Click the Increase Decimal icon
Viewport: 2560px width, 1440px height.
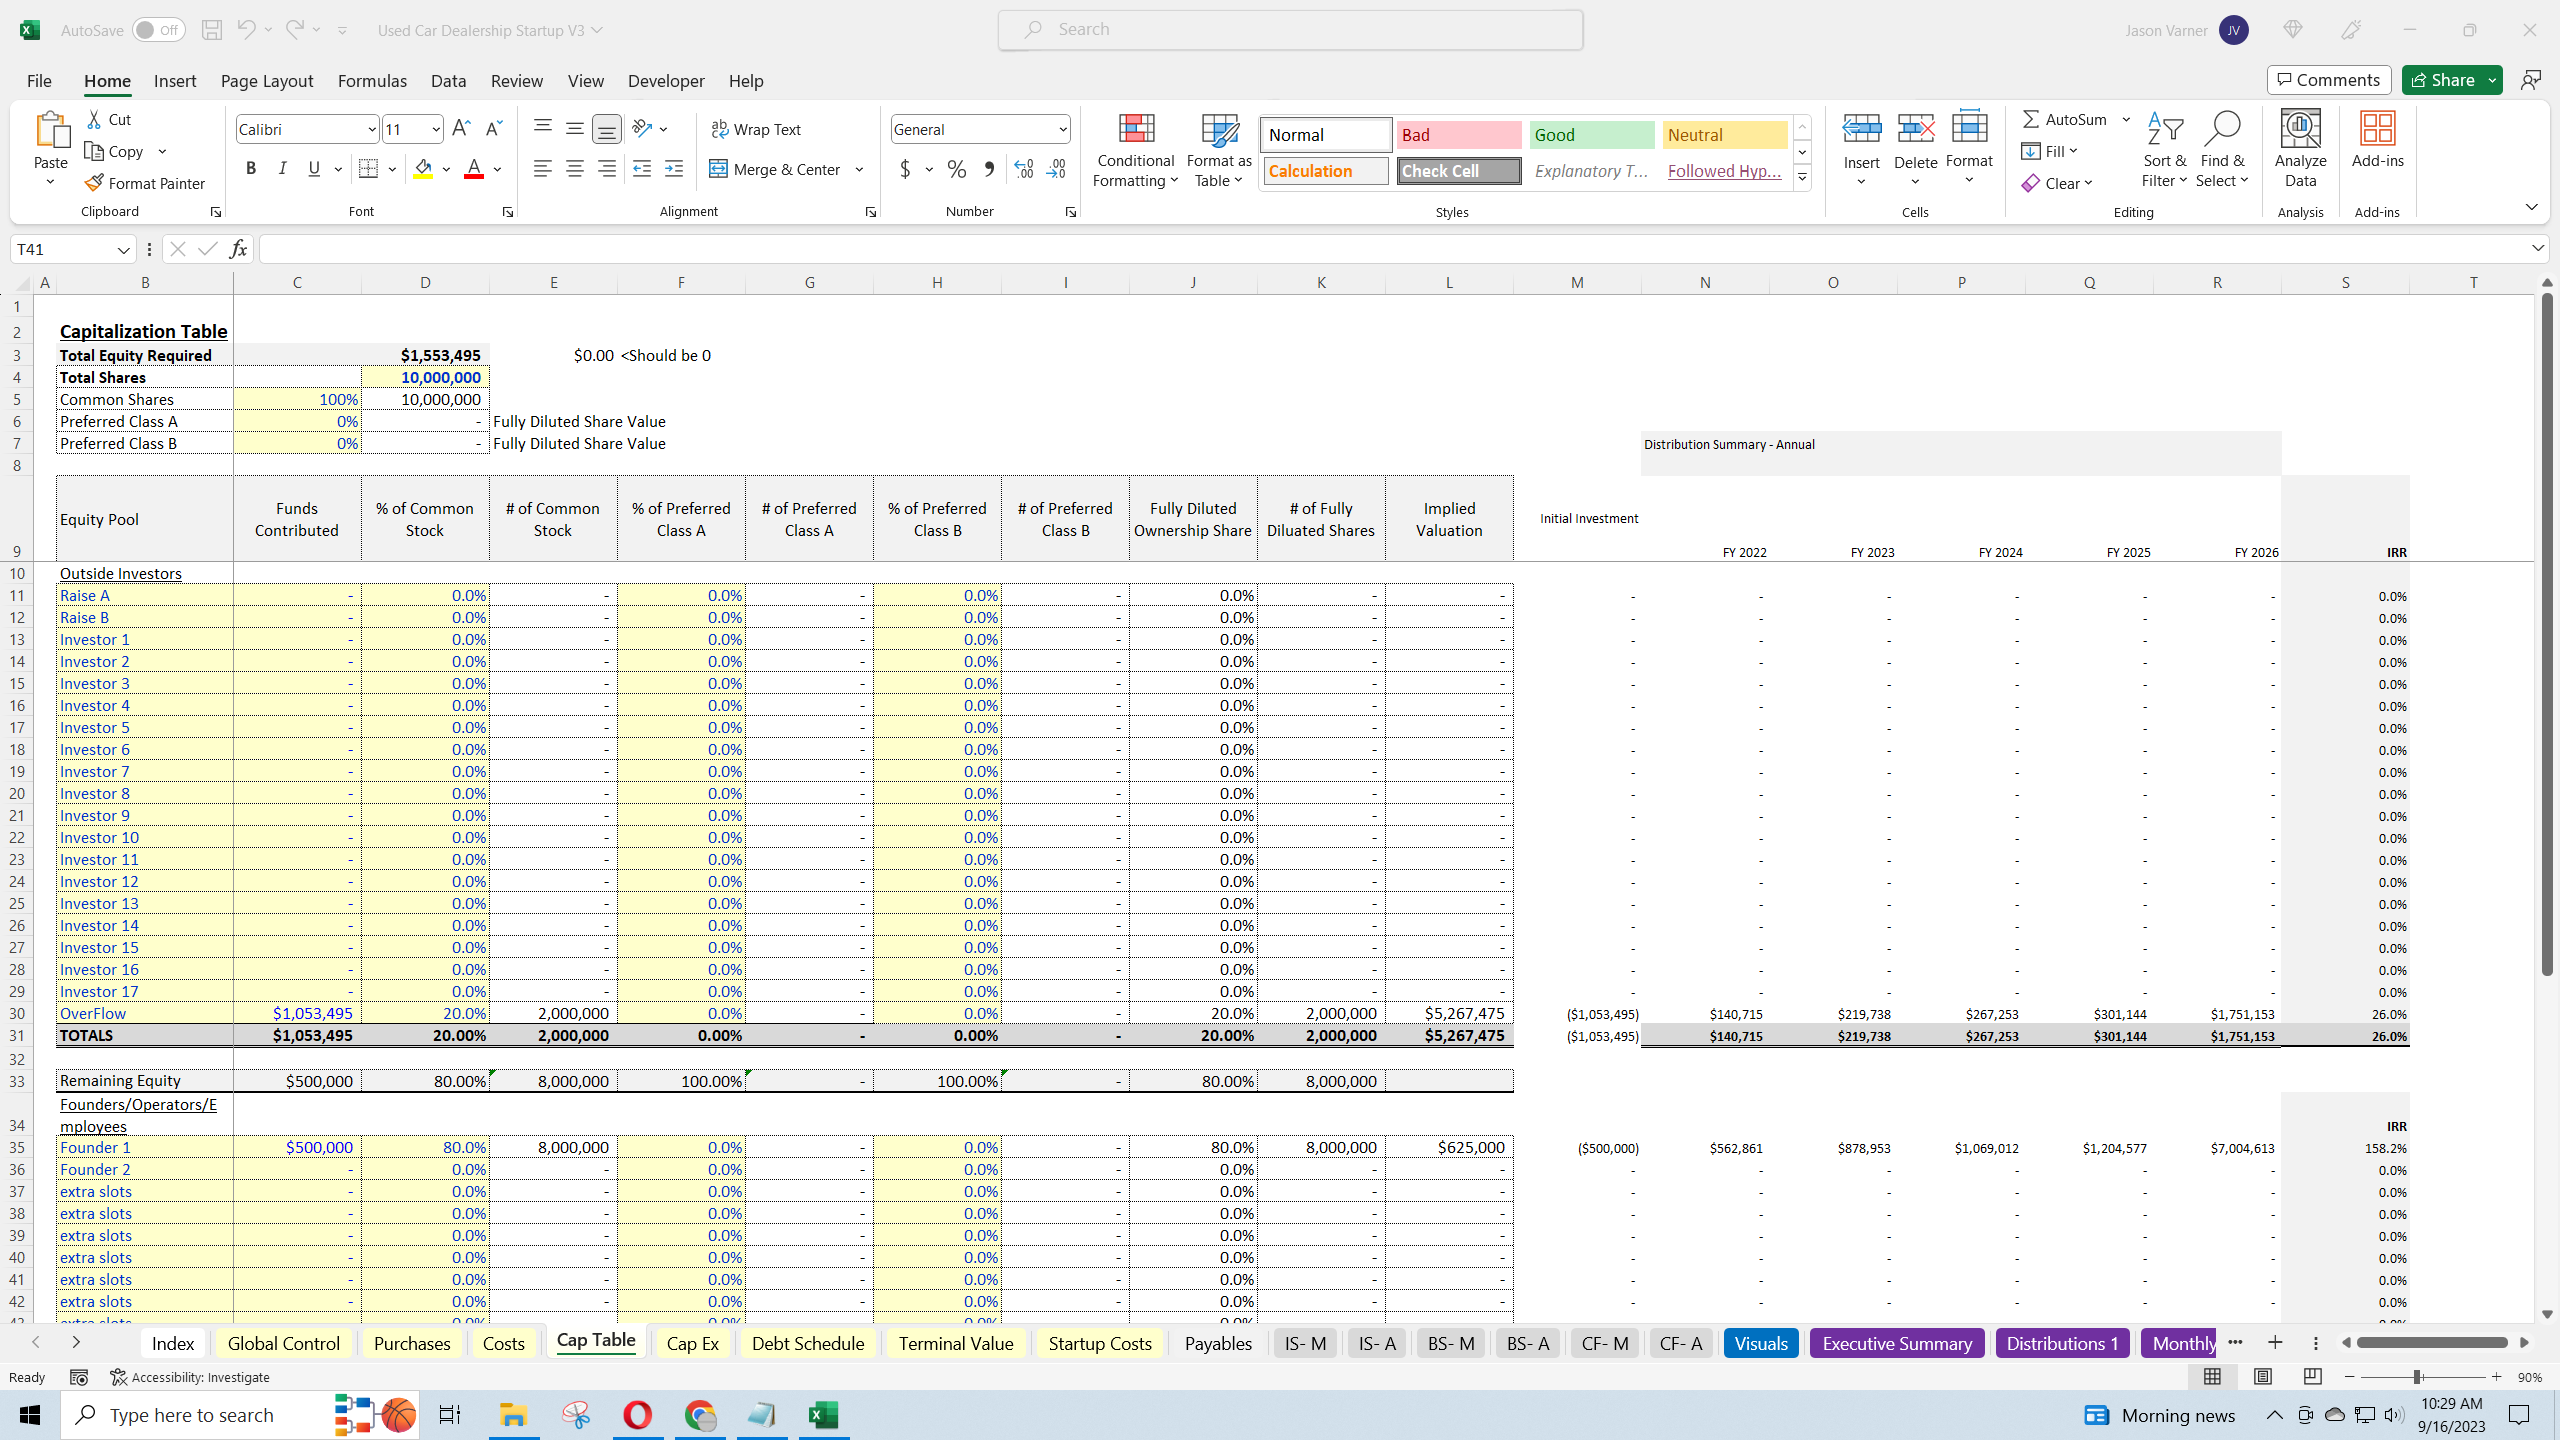pos(1022,169)
